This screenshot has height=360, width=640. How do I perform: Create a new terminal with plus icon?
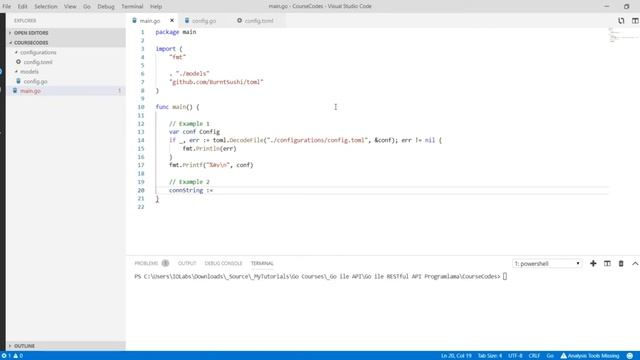point(593,264)
